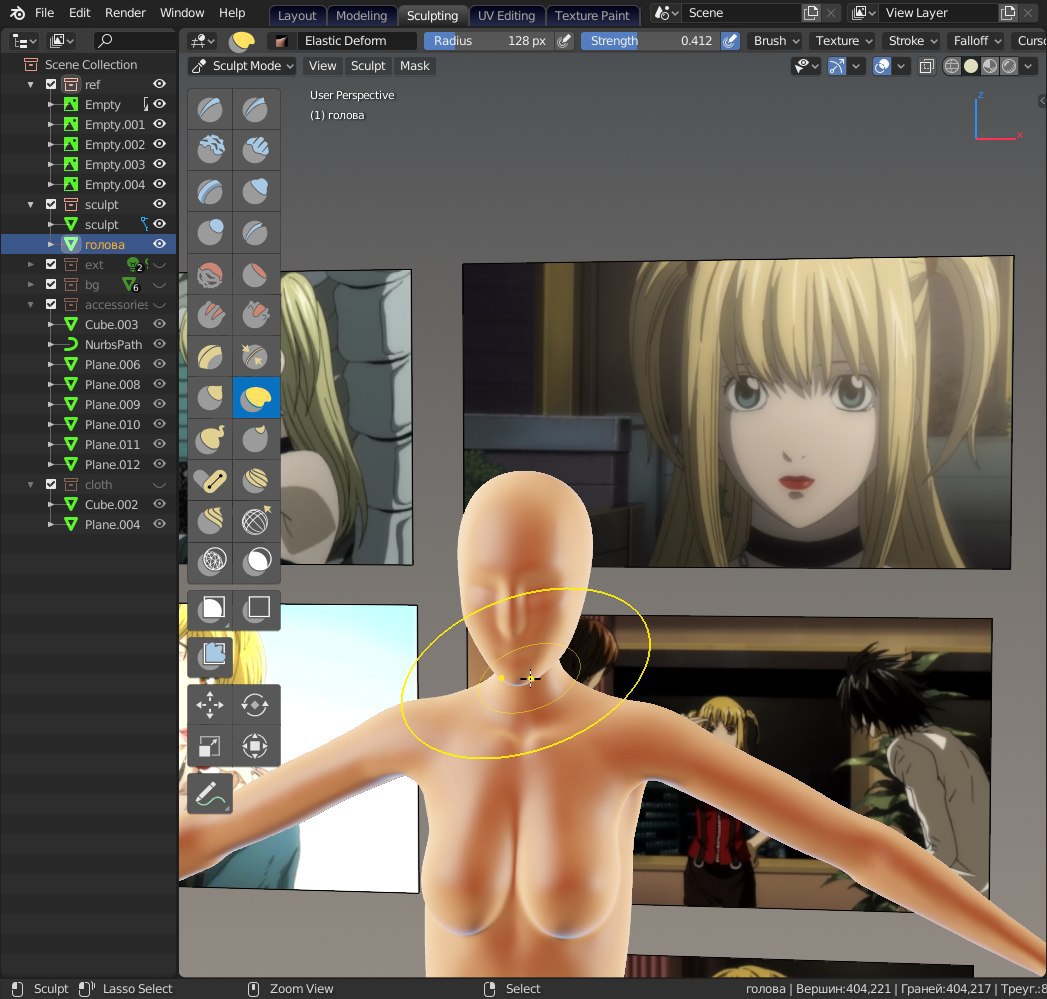Select the Mask brush tool
This screenshot has height=999, width=1047.
coord(255,562)
